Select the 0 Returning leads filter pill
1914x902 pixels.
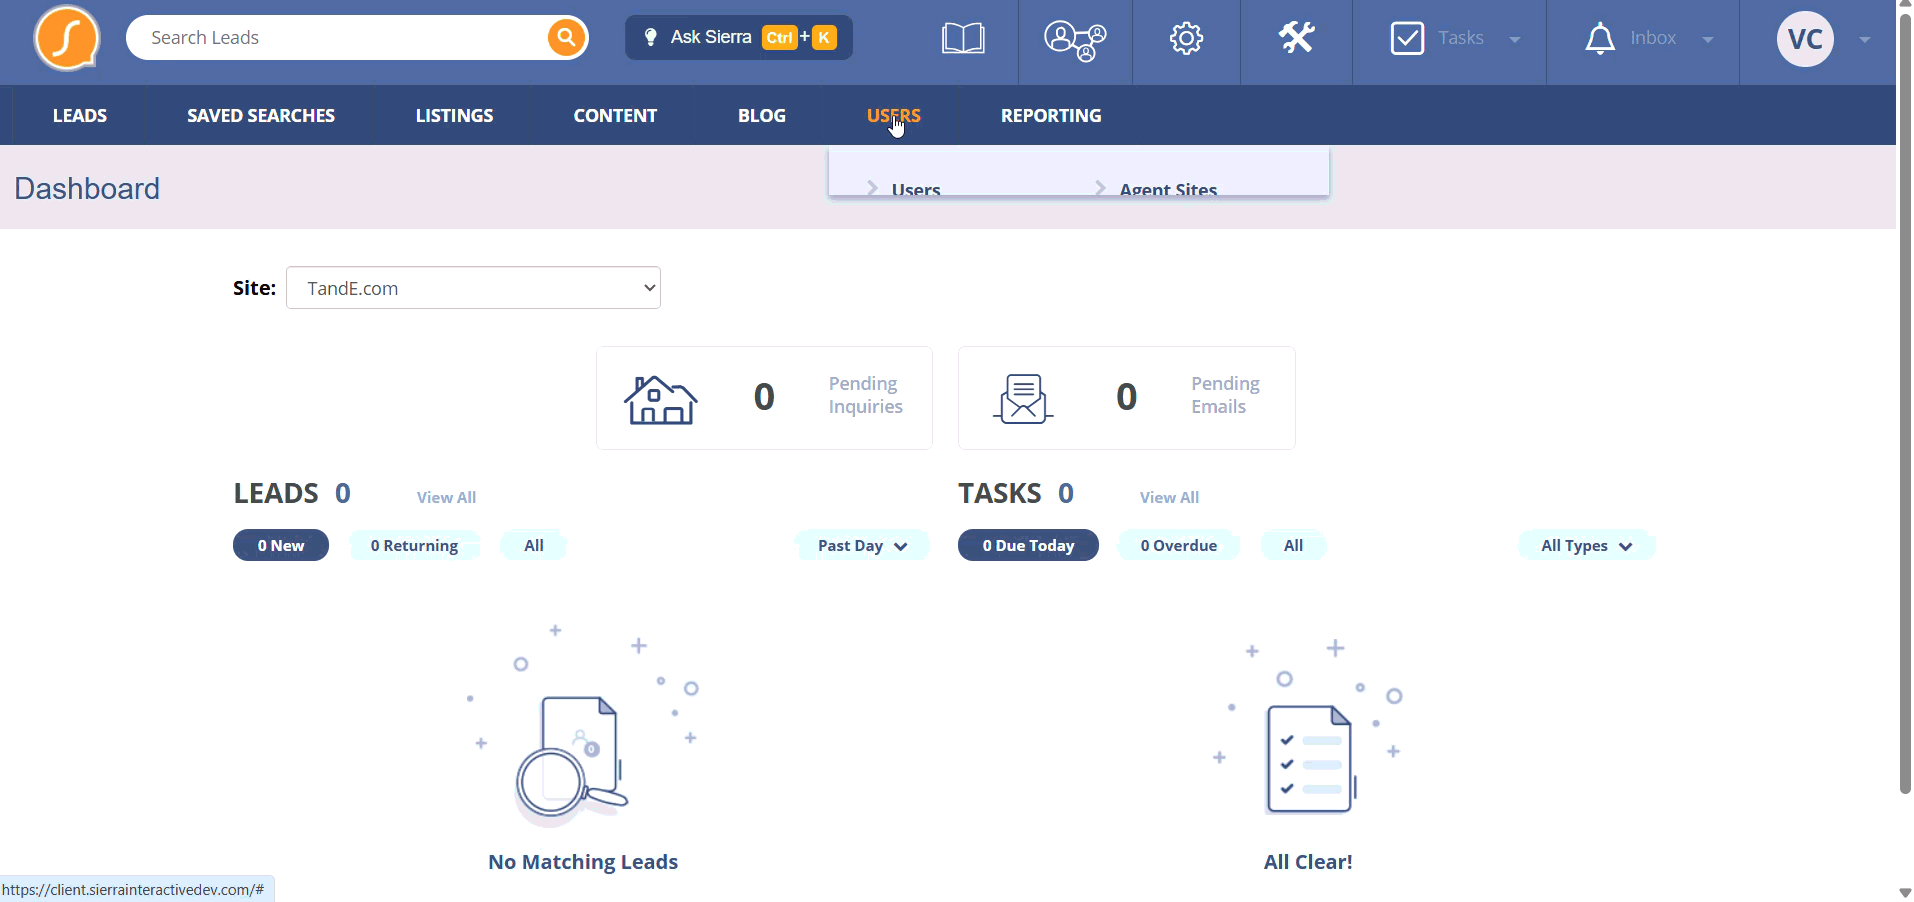[x=414, y=545]
